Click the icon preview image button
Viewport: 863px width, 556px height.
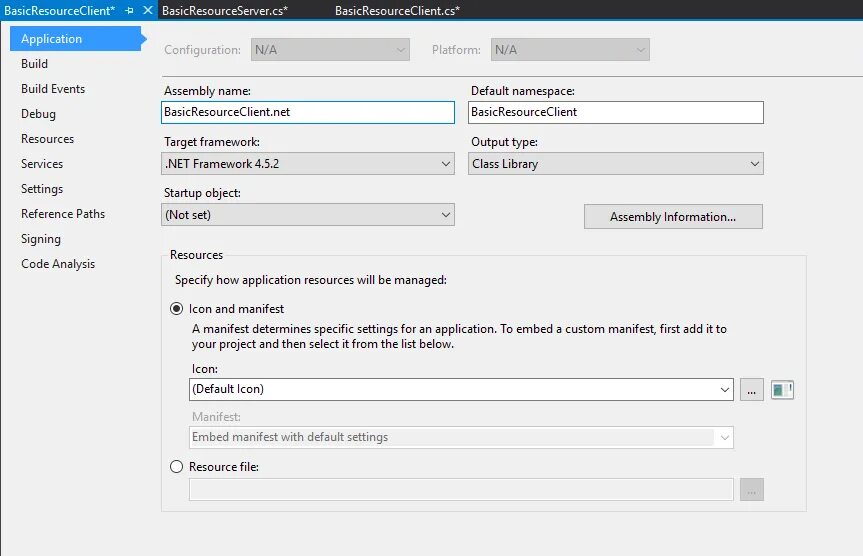(782, 390)
